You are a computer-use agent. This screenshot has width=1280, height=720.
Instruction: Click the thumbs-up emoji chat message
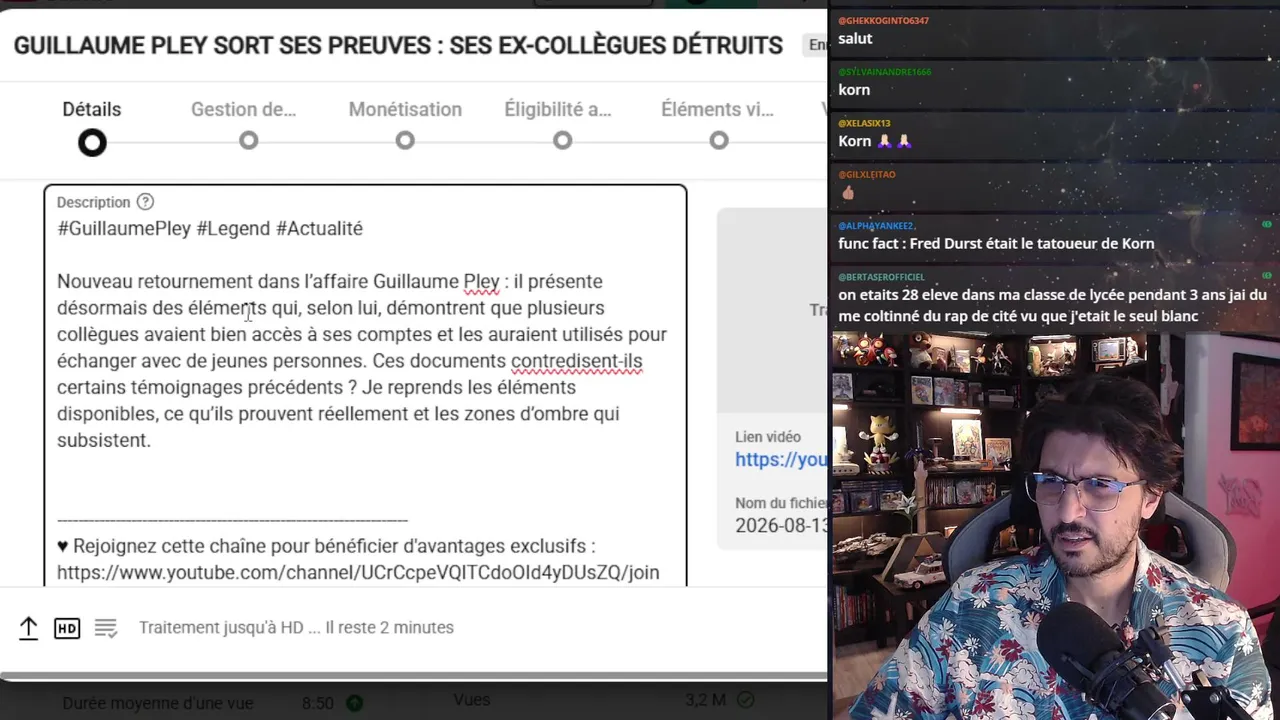(847, 193)
